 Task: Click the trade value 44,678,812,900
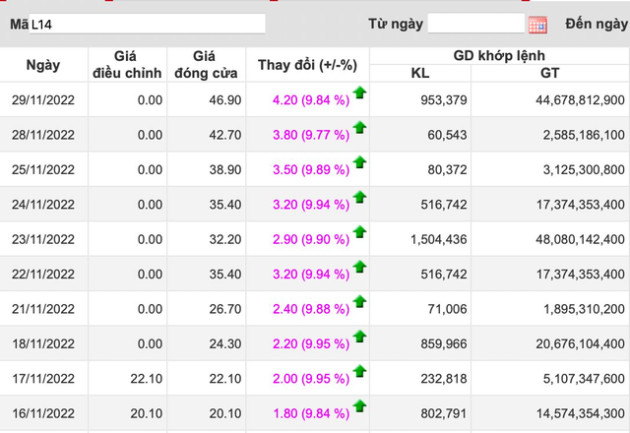pos(580,100)
